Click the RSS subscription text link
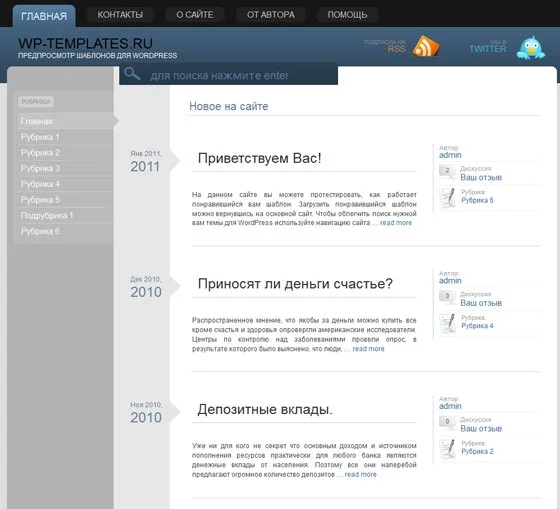560x509 pixels. coord(385,46)
